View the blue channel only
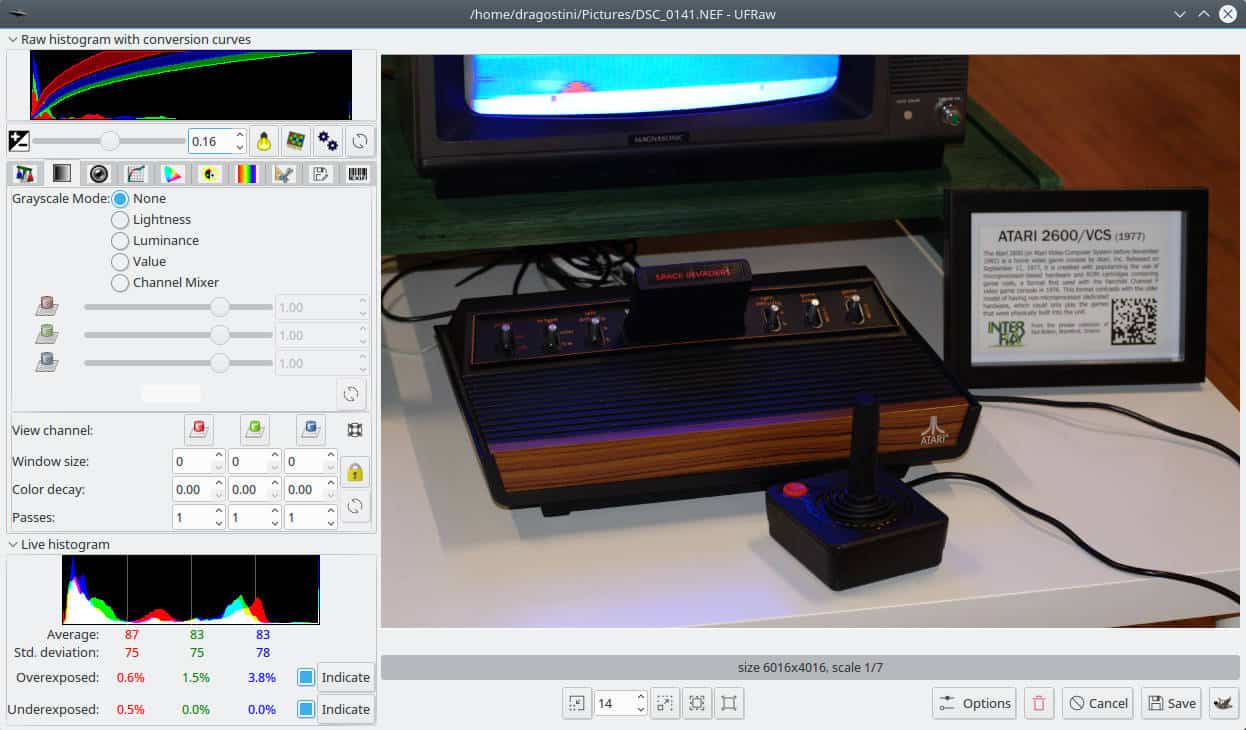This screenshot has height=730, width=1246. coord(311,430)
